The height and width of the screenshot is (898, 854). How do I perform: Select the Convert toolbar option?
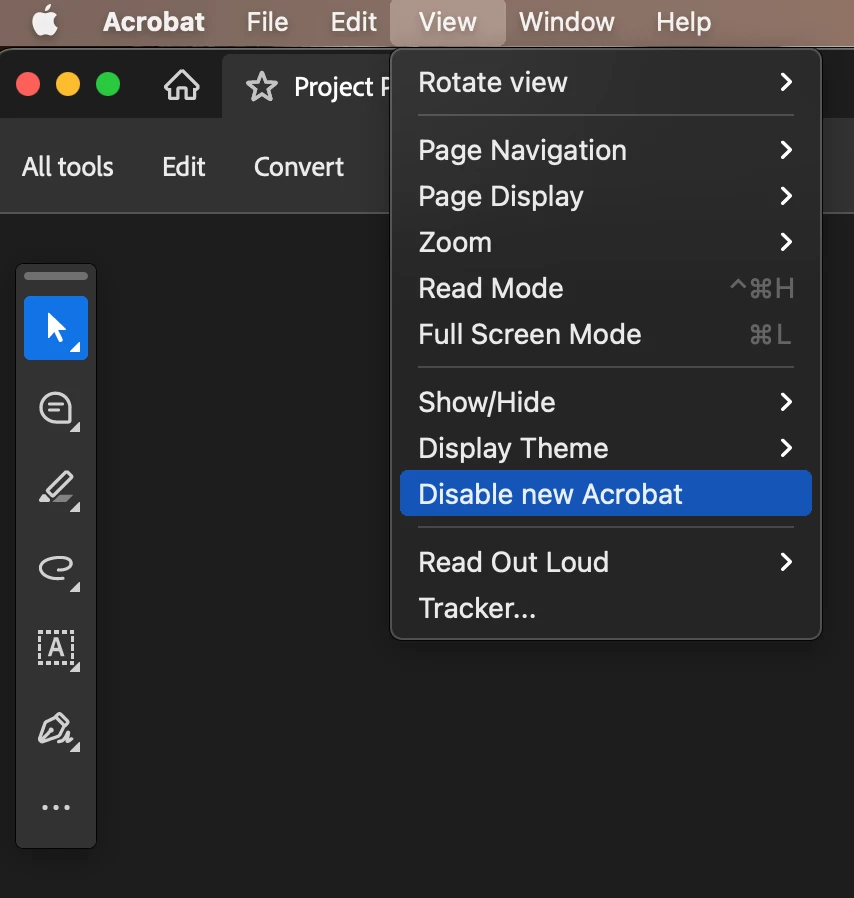point(298,167)
